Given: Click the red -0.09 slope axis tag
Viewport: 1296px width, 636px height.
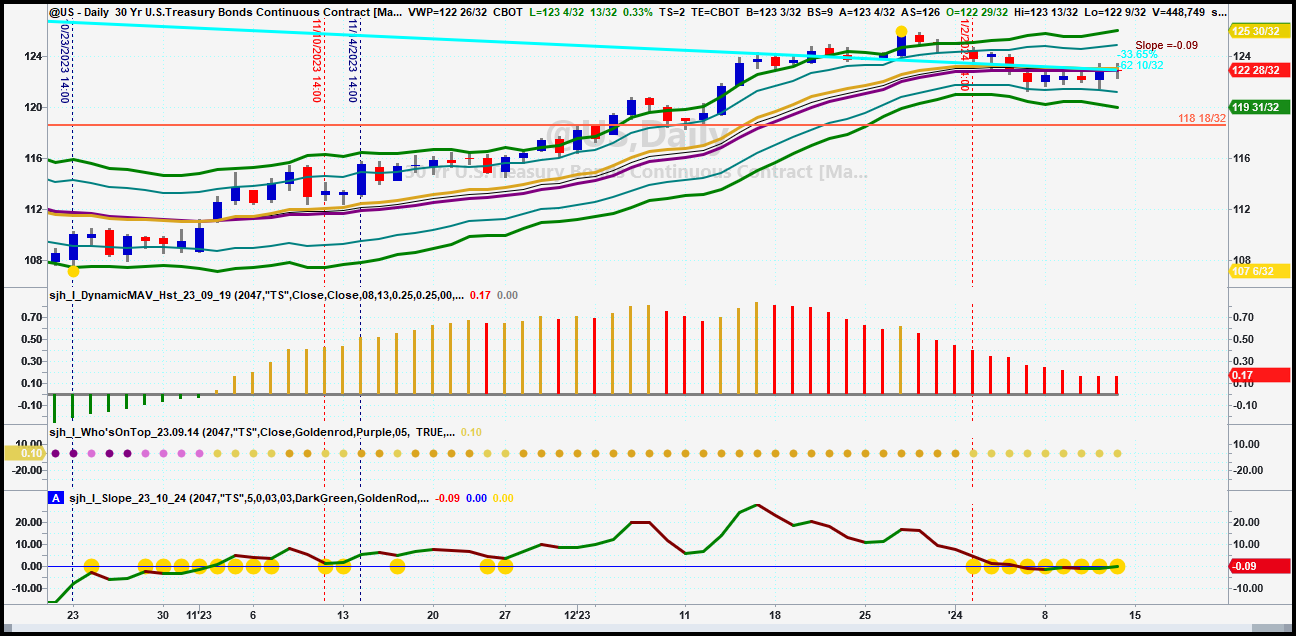Looking at the screenshot, I should coord(1260,567).
